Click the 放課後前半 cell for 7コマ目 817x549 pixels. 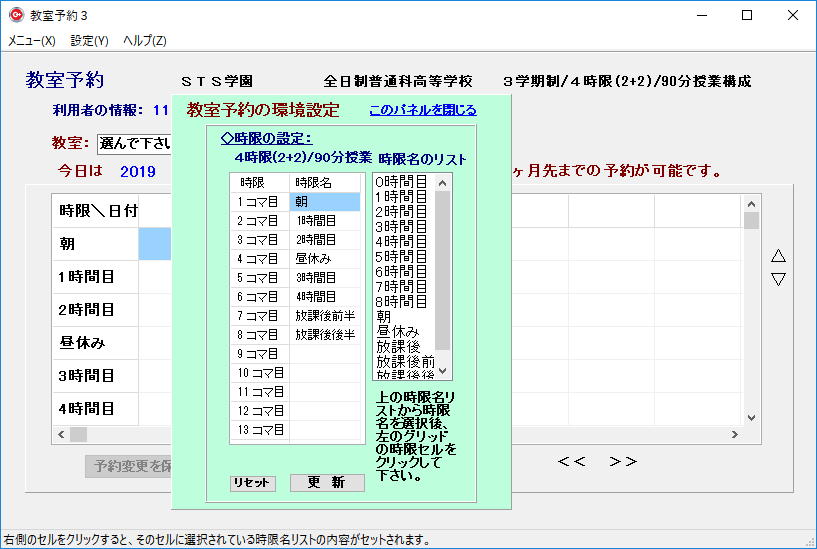tap(325, 316)
